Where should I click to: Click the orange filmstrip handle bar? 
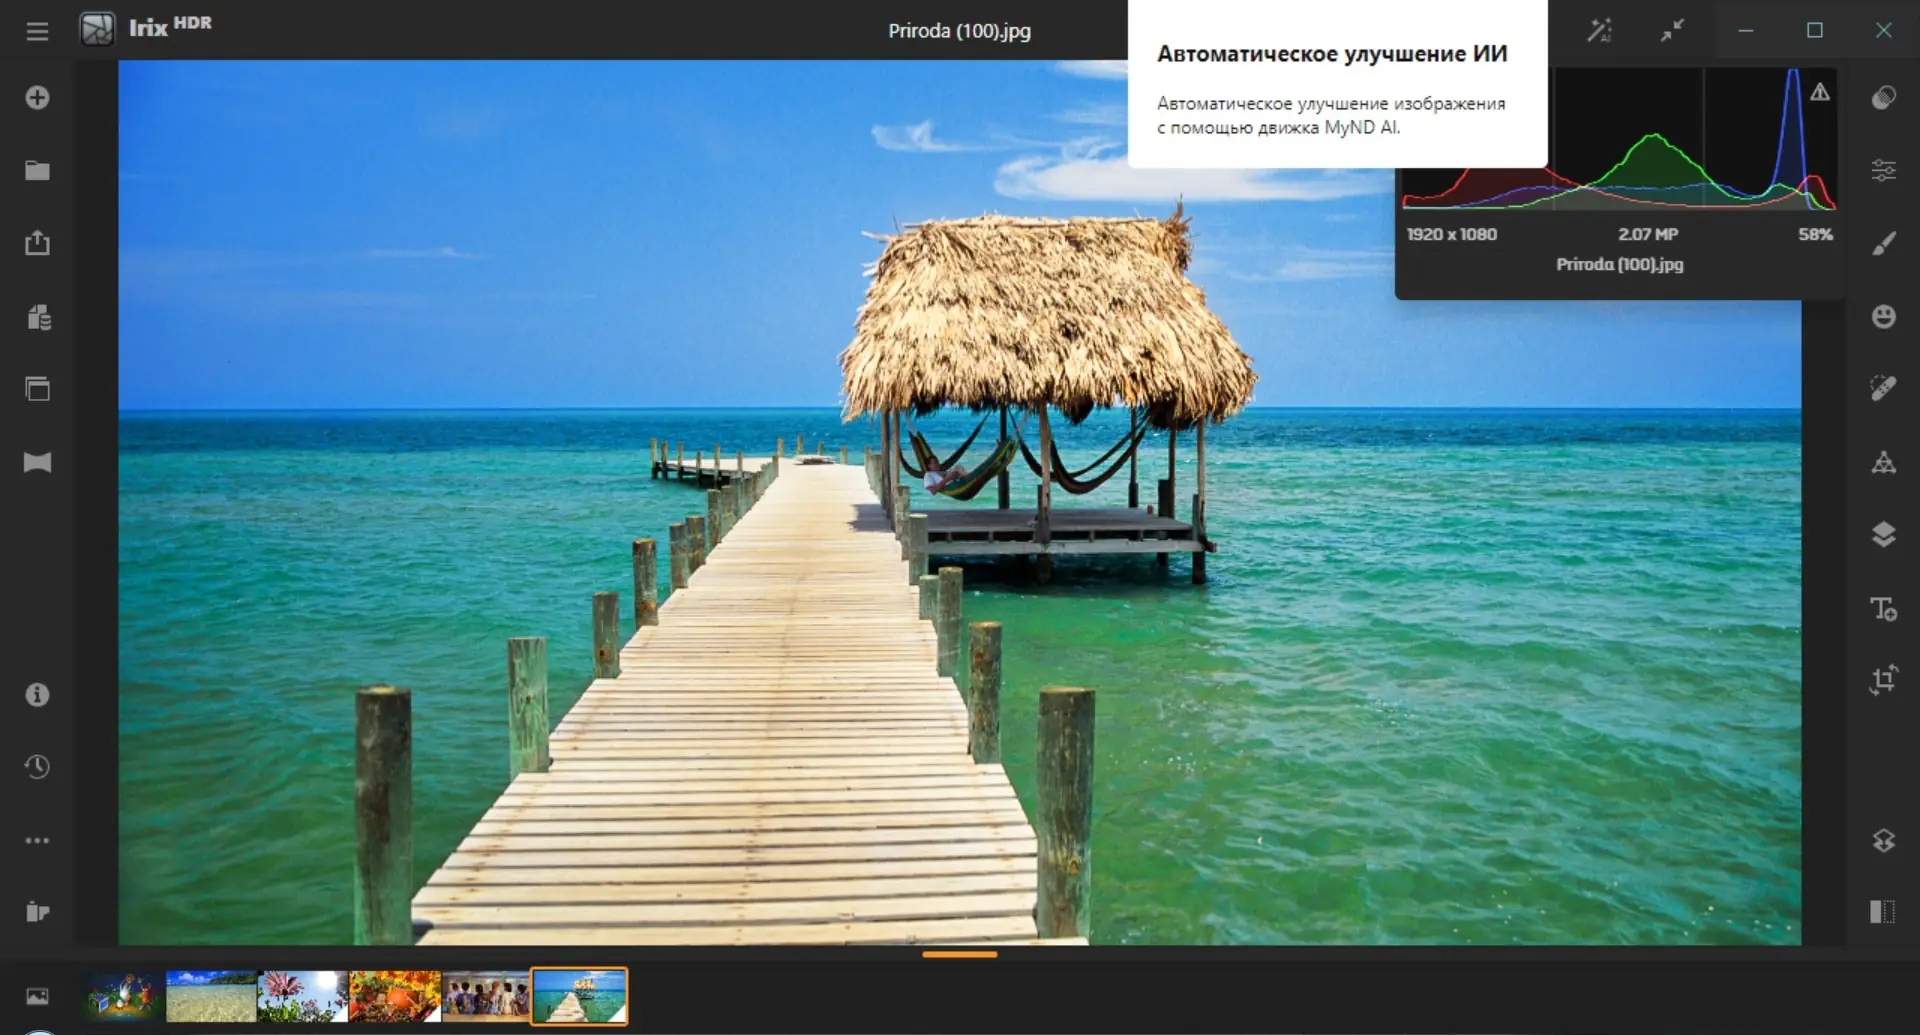[x=960, y=954]
